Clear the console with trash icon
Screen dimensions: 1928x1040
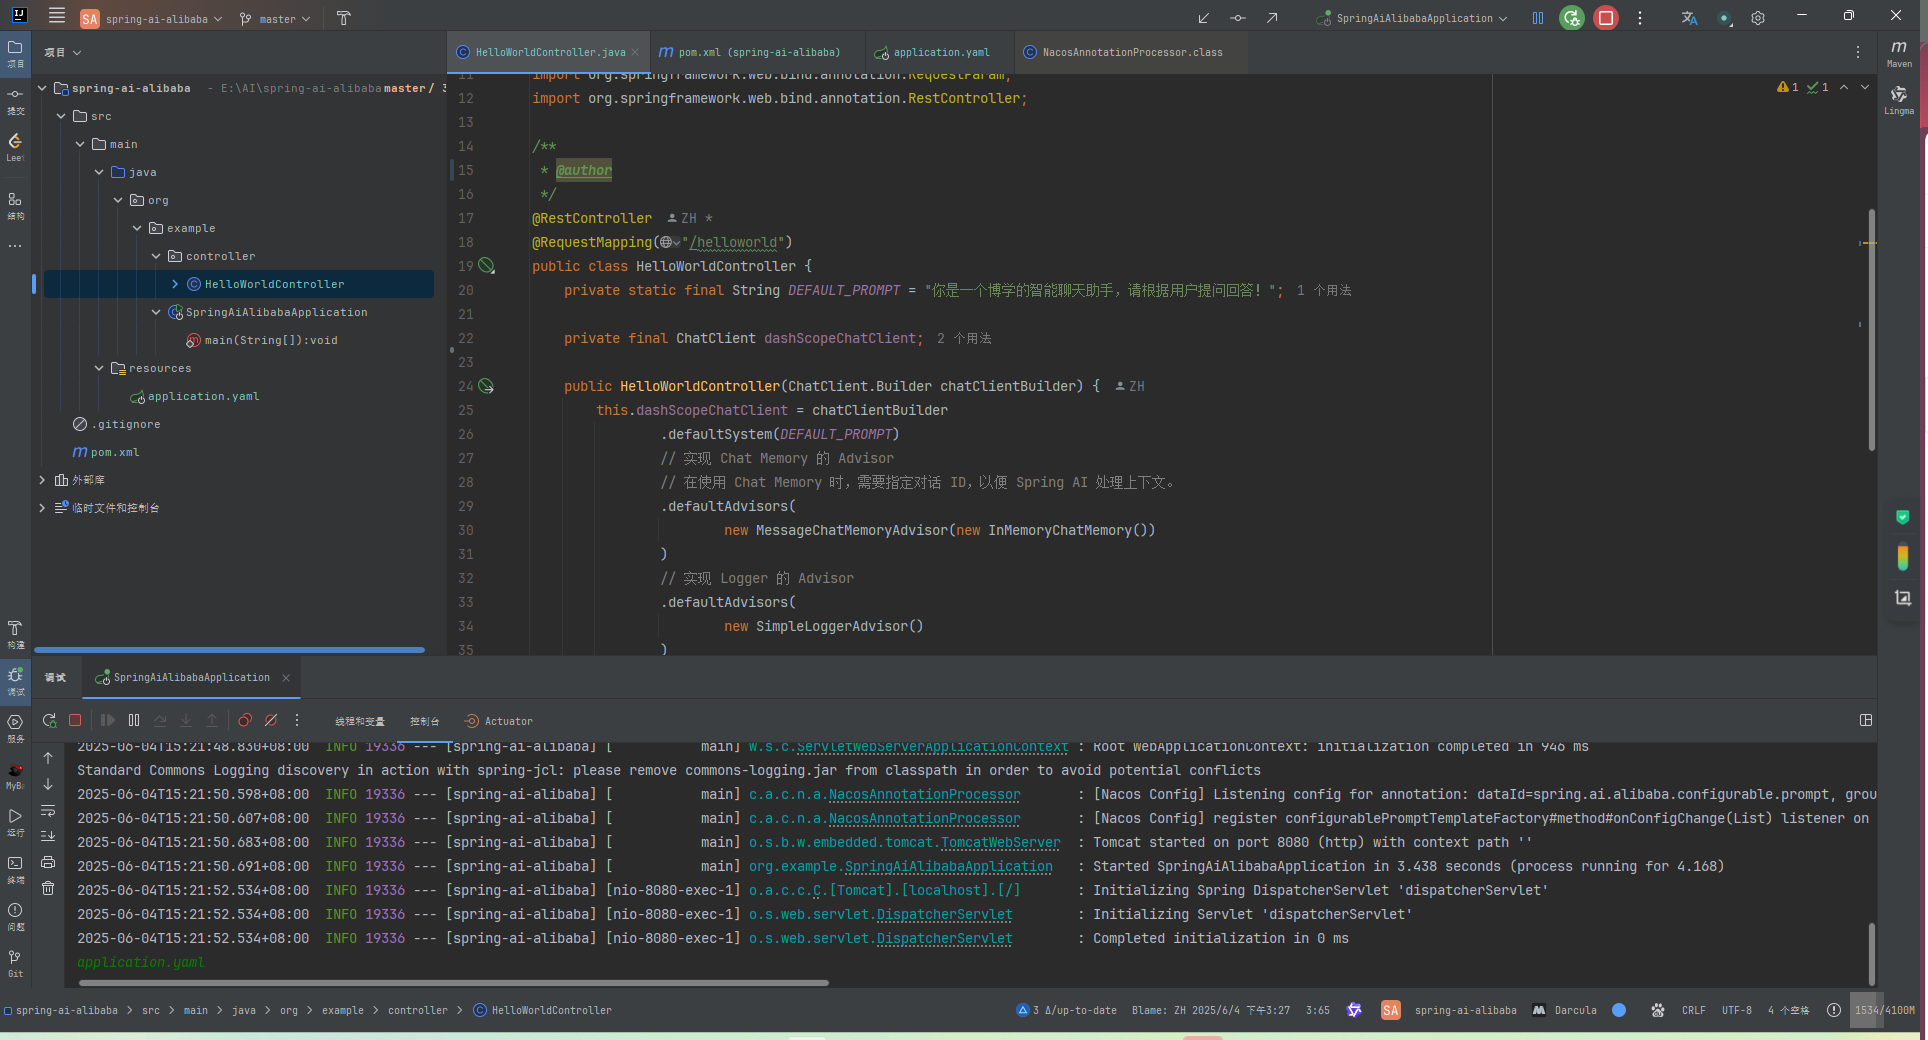tap(48, 888)
